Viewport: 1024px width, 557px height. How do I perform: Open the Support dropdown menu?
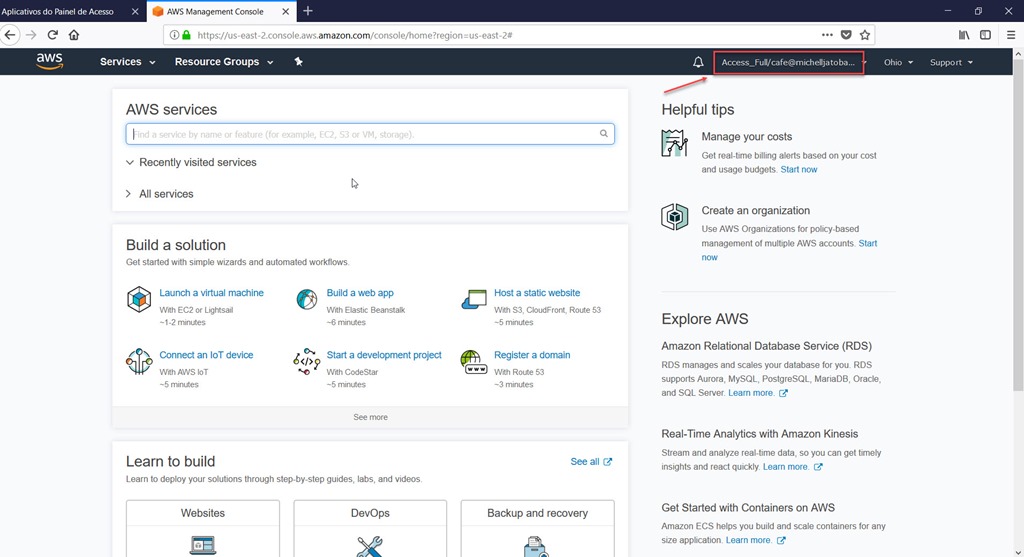(951, 62)
